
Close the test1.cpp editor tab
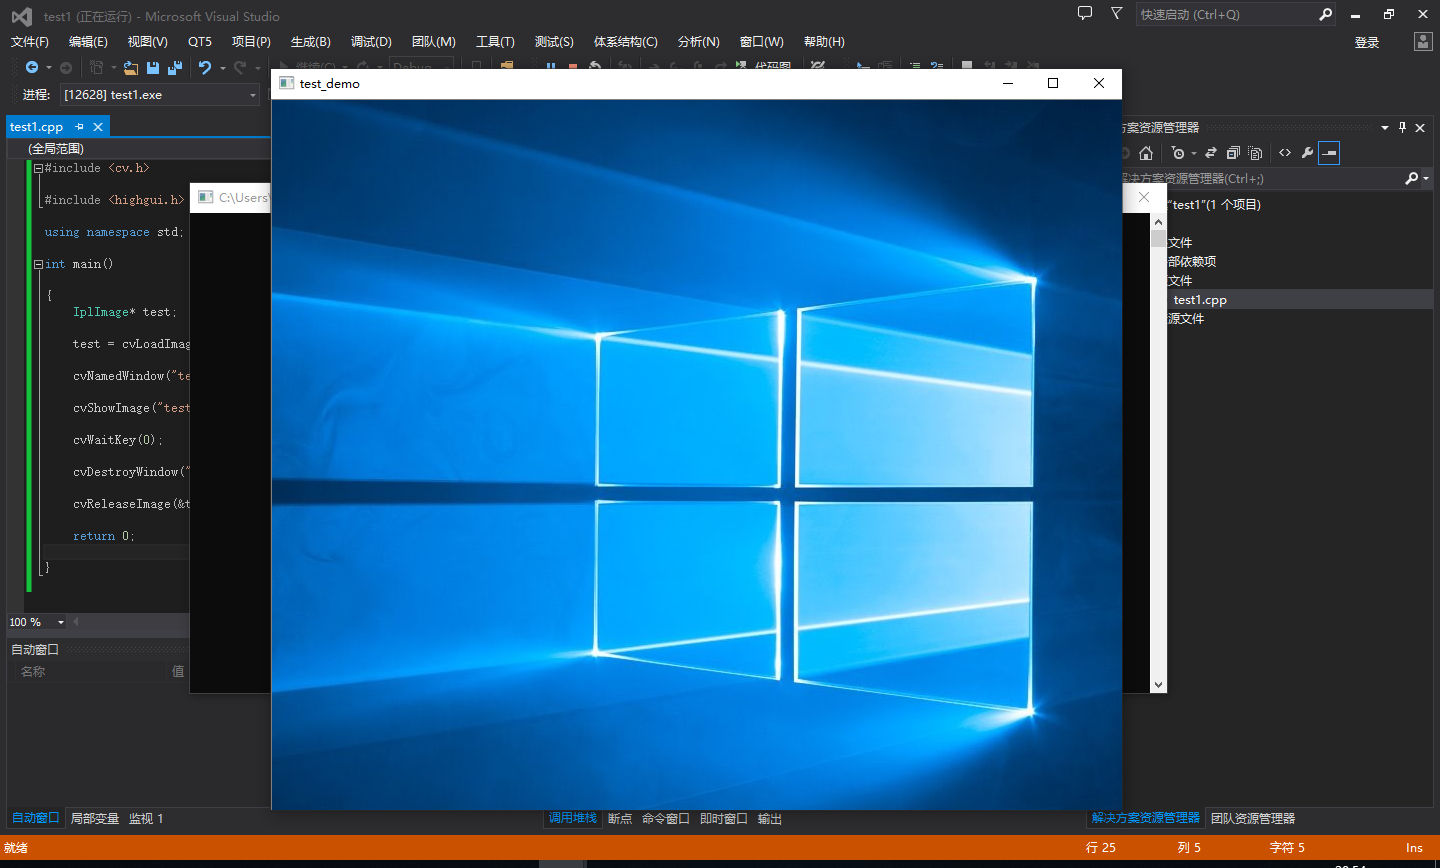(98, 127)
